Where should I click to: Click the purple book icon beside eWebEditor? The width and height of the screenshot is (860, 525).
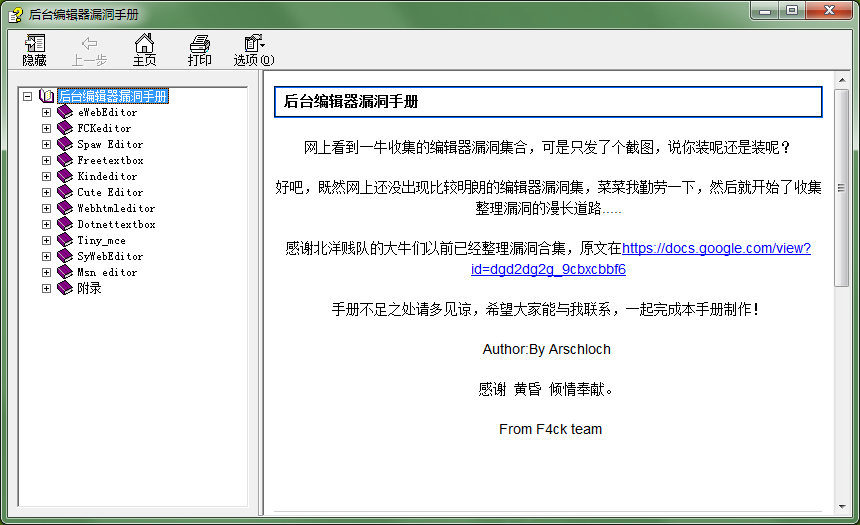click(65, 112)
